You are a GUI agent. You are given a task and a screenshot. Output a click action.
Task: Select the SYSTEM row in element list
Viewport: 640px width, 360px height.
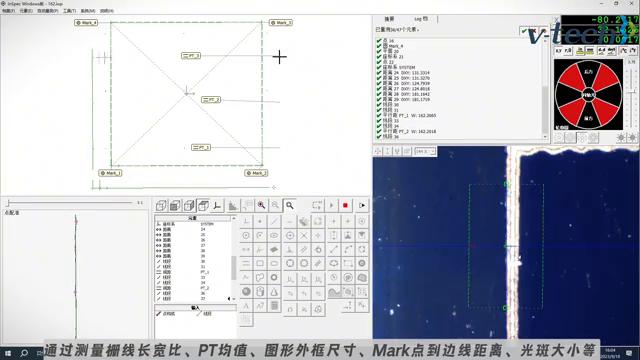click(x=192, y=224)
